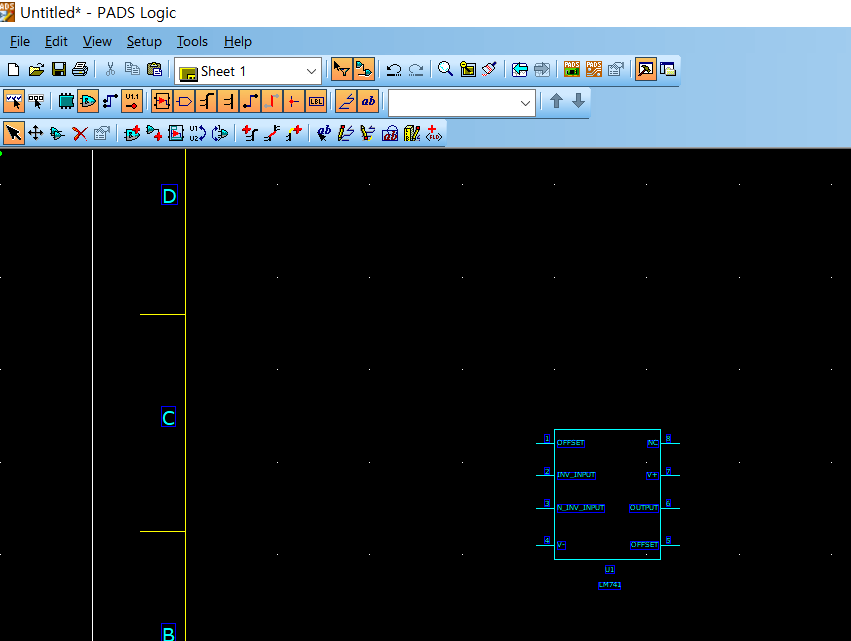The height and width of the screenshot is (641, 851).
Task: Click the Add Bus tool
Action: (x=272, y=133)
